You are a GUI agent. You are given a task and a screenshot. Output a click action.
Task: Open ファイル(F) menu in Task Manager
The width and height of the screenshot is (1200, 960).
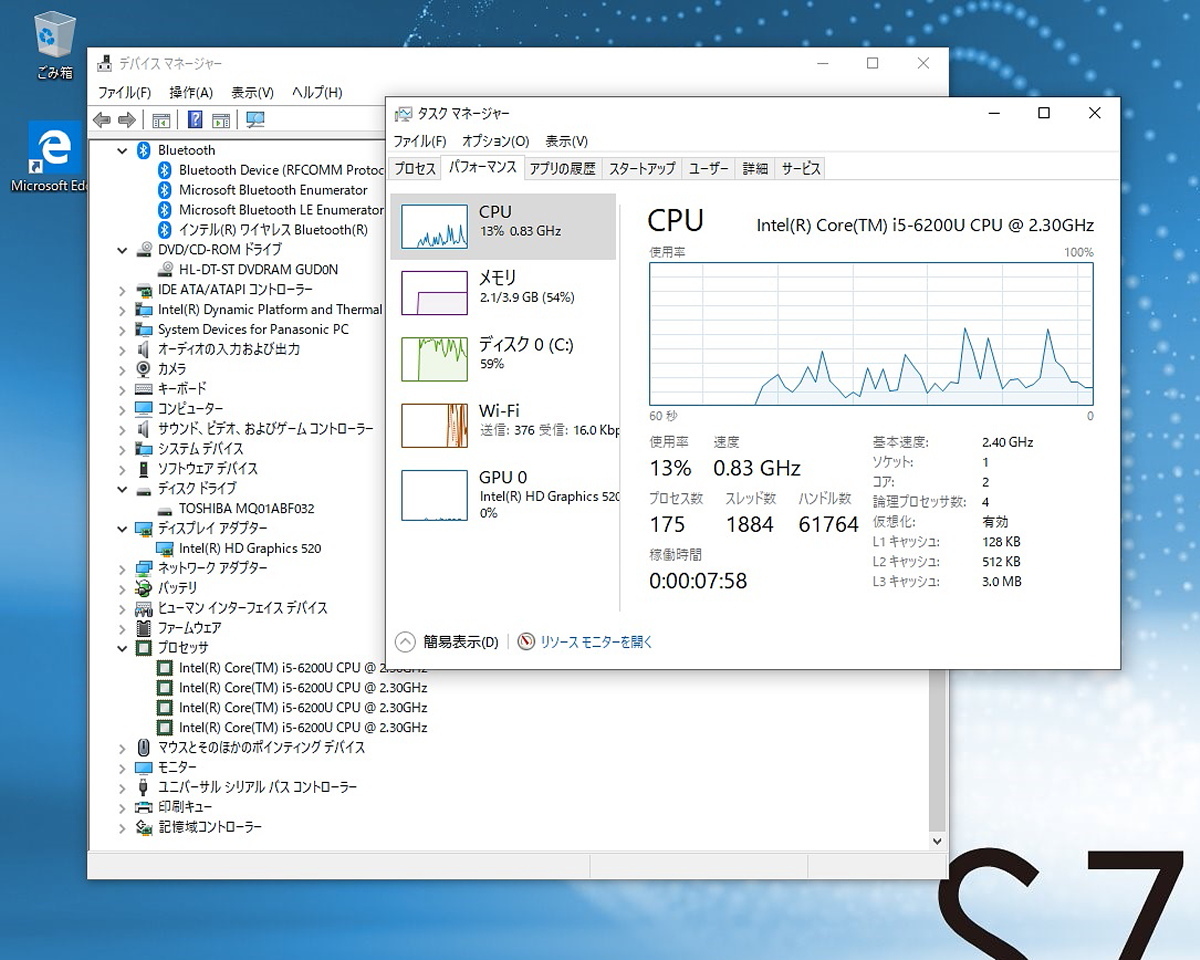(x=419, y=141)
